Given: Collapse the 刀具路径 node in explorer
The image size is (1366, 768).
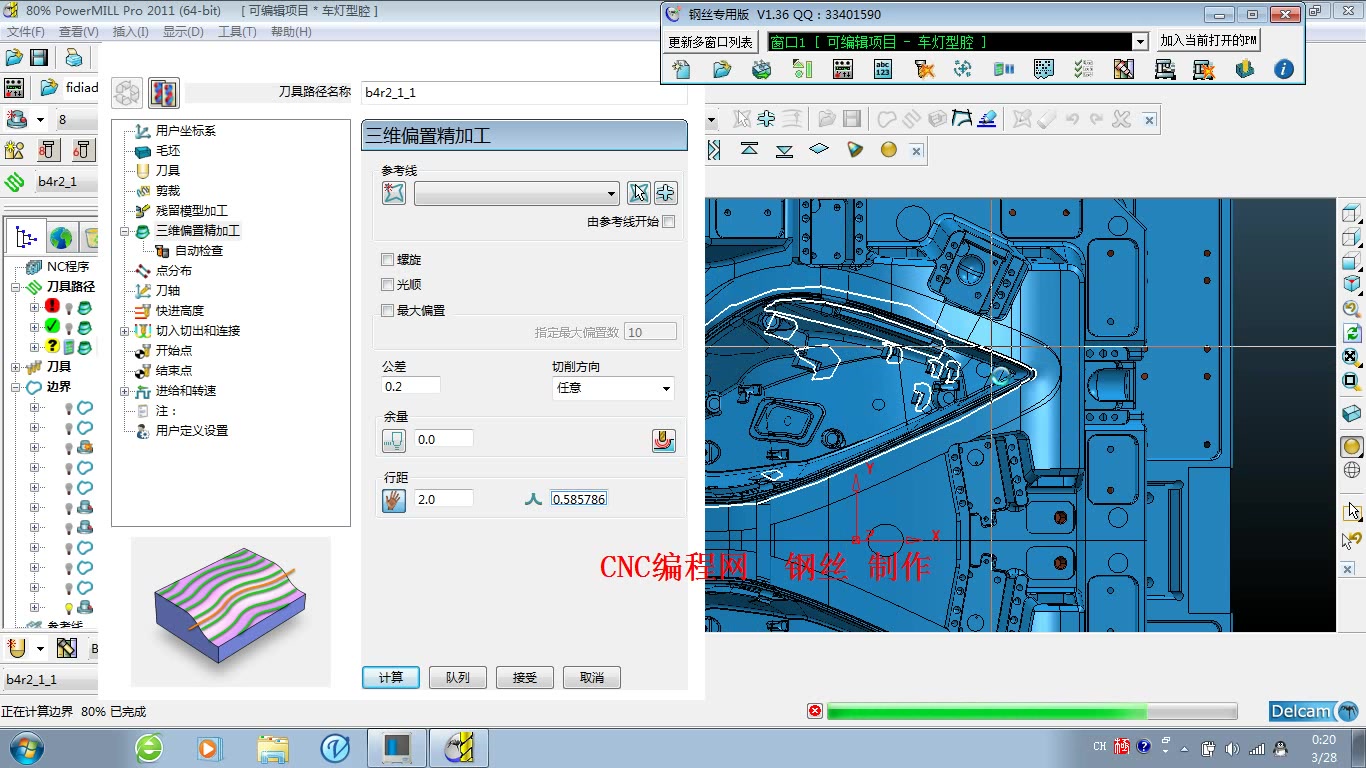Looking at the screenshot, I should [16, 287].
